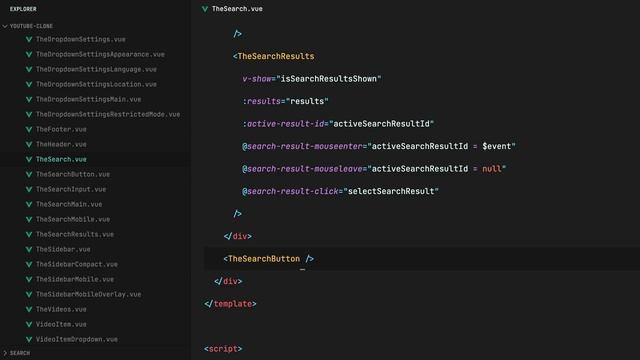Image resolution: width=640 pixels, height=360 pixels.
Task: Click the v-show attribute in code
Action: tap(257, 79)
